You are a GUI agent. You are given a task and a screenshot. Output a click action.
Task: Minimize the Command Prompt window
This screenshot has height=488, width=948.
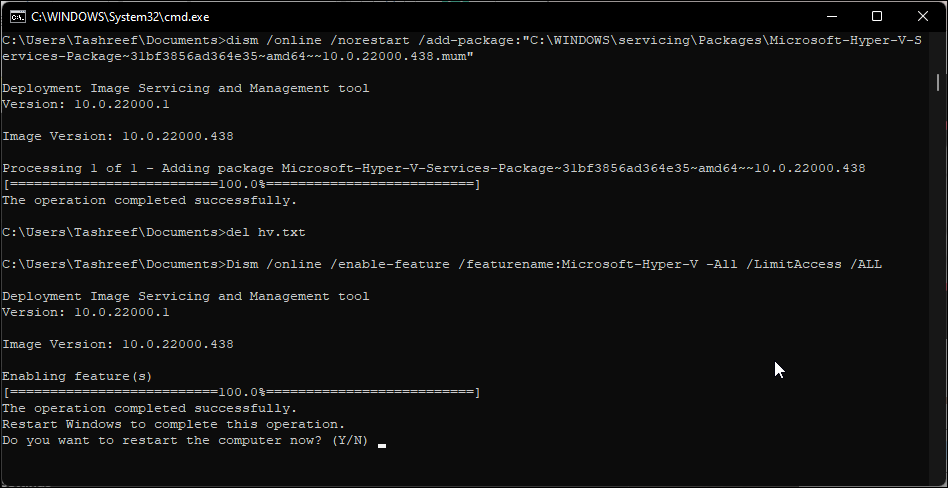(831, 16)
